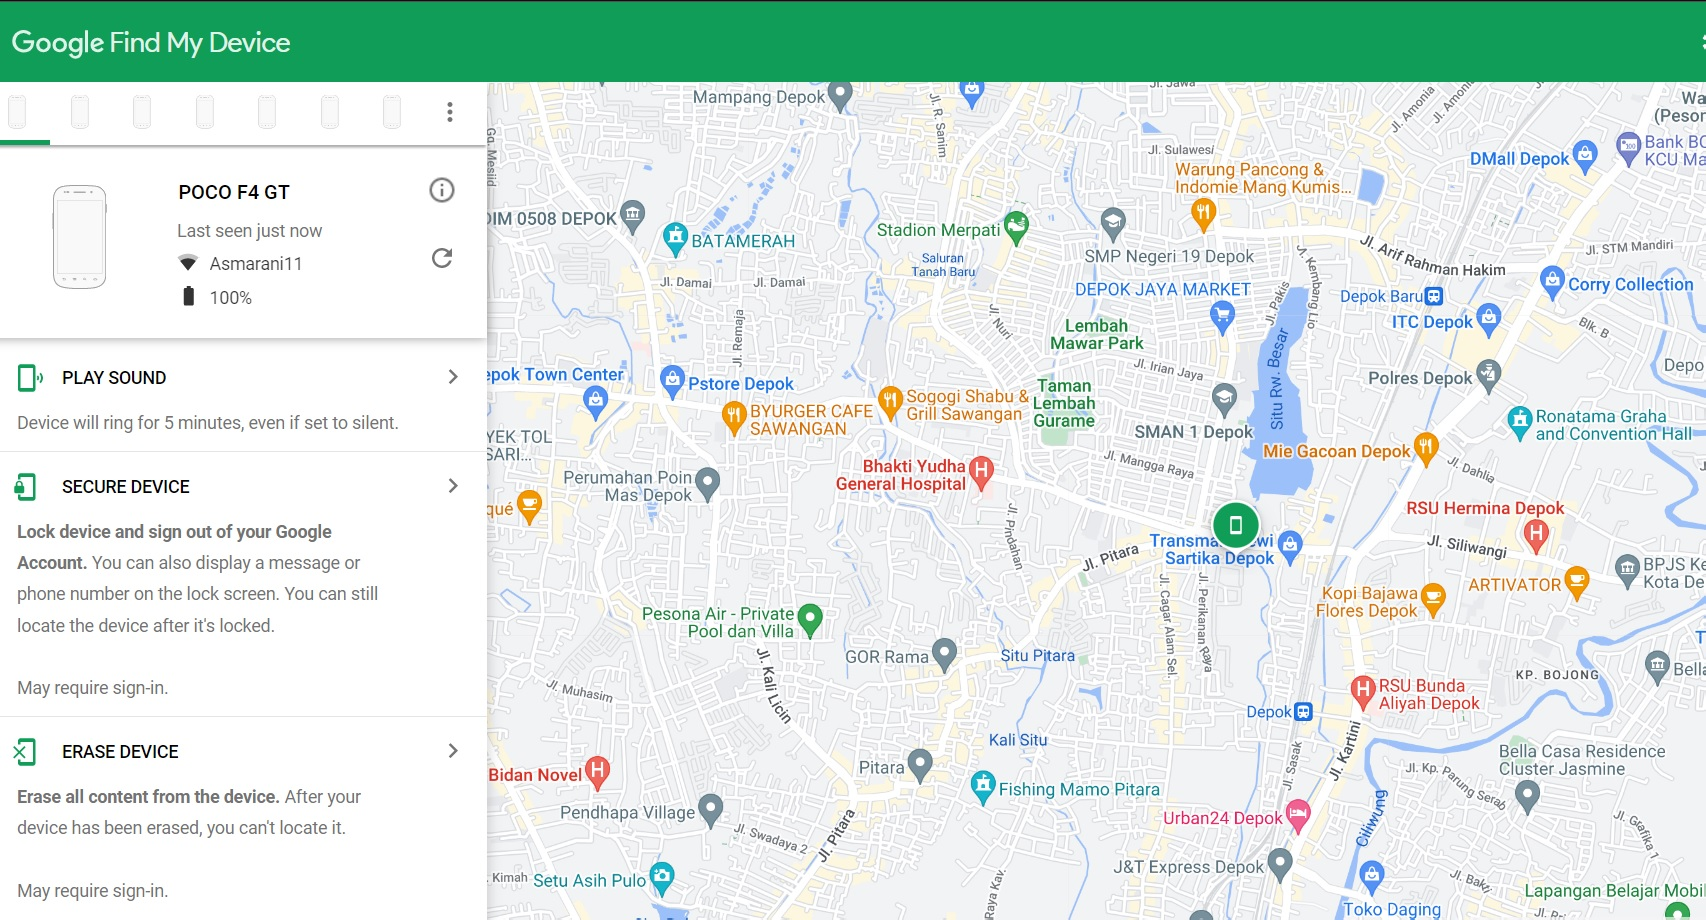Screen dimensions: 1706x920
Task: Click the POCO F4 GT phone thumbnail
Action: click(80, 237)
